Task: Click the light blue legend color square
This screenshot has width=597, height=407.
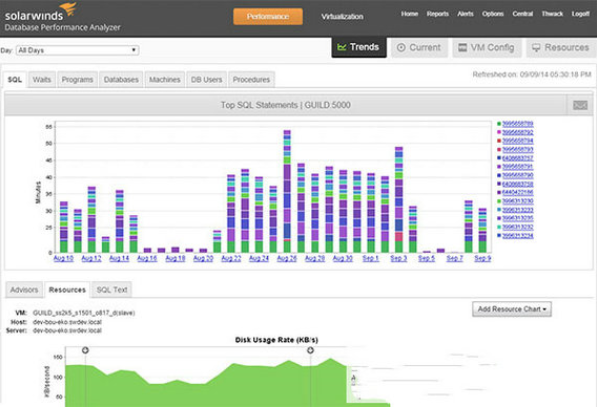Action: (x=499, y=210)
